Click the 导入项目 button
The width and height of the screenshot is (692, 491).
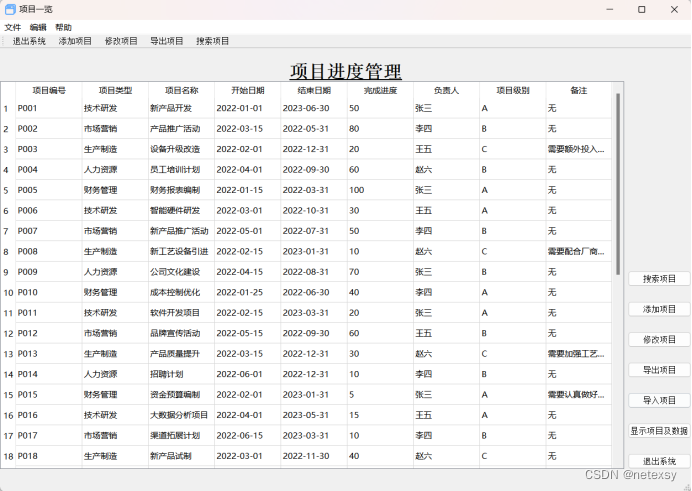pyautogui.click(x=659, y=401)
